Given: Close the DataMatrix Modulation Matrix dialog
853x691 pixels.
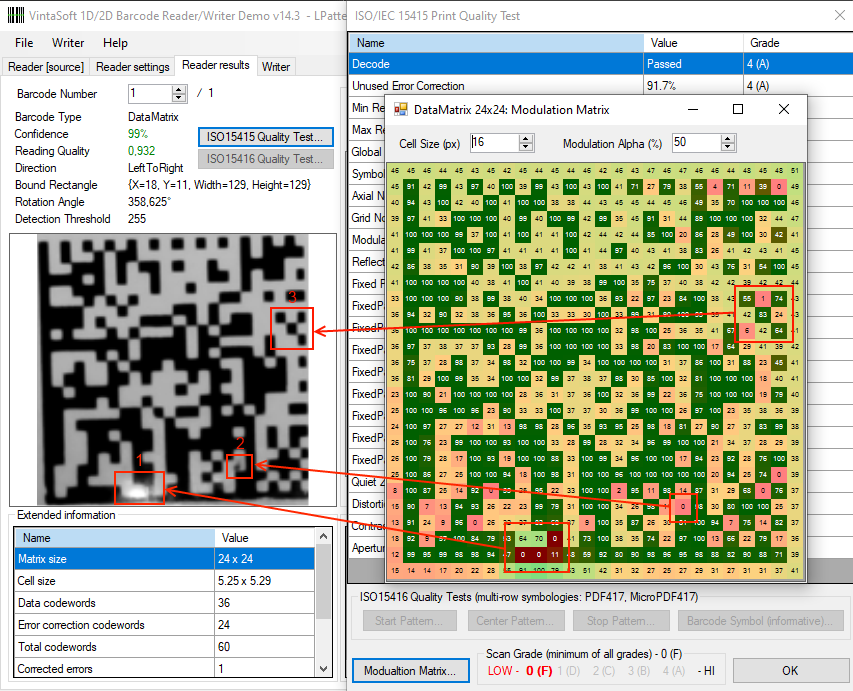Looking at the screenshot, I should 784,109.
